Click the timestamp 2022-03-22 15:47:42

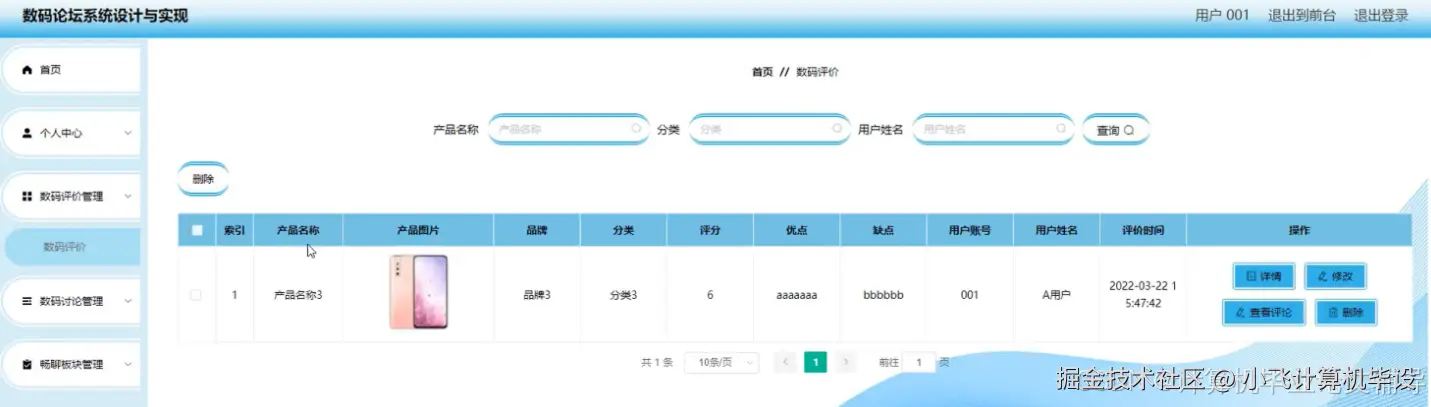(1143, 294)
